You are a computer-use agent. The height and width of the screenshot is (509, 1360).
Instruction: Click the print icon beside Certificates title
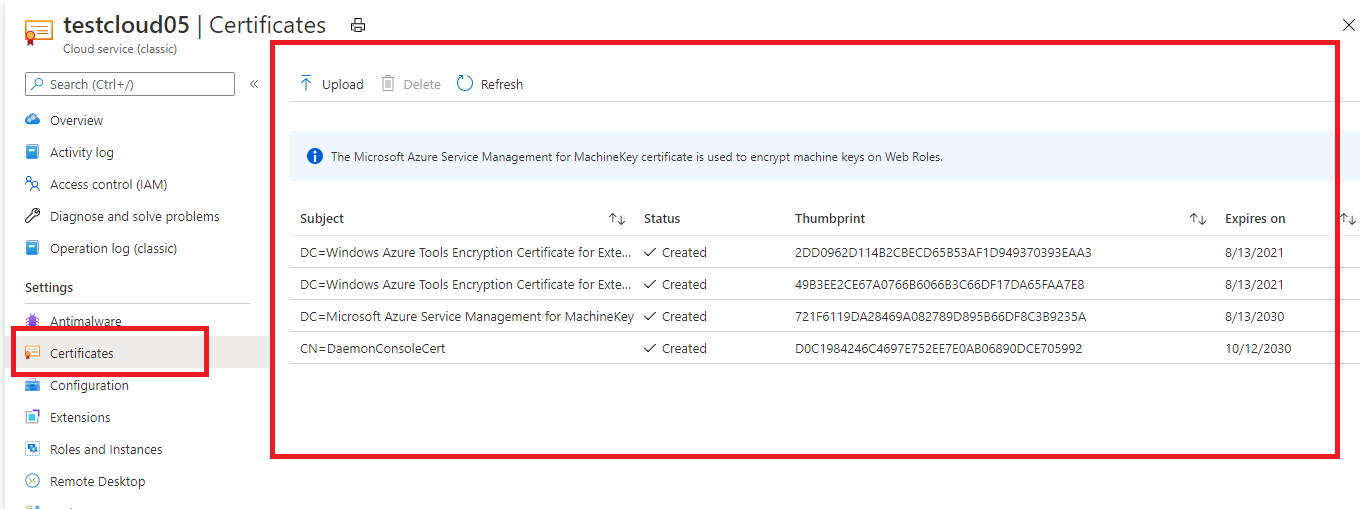(358, 26)
